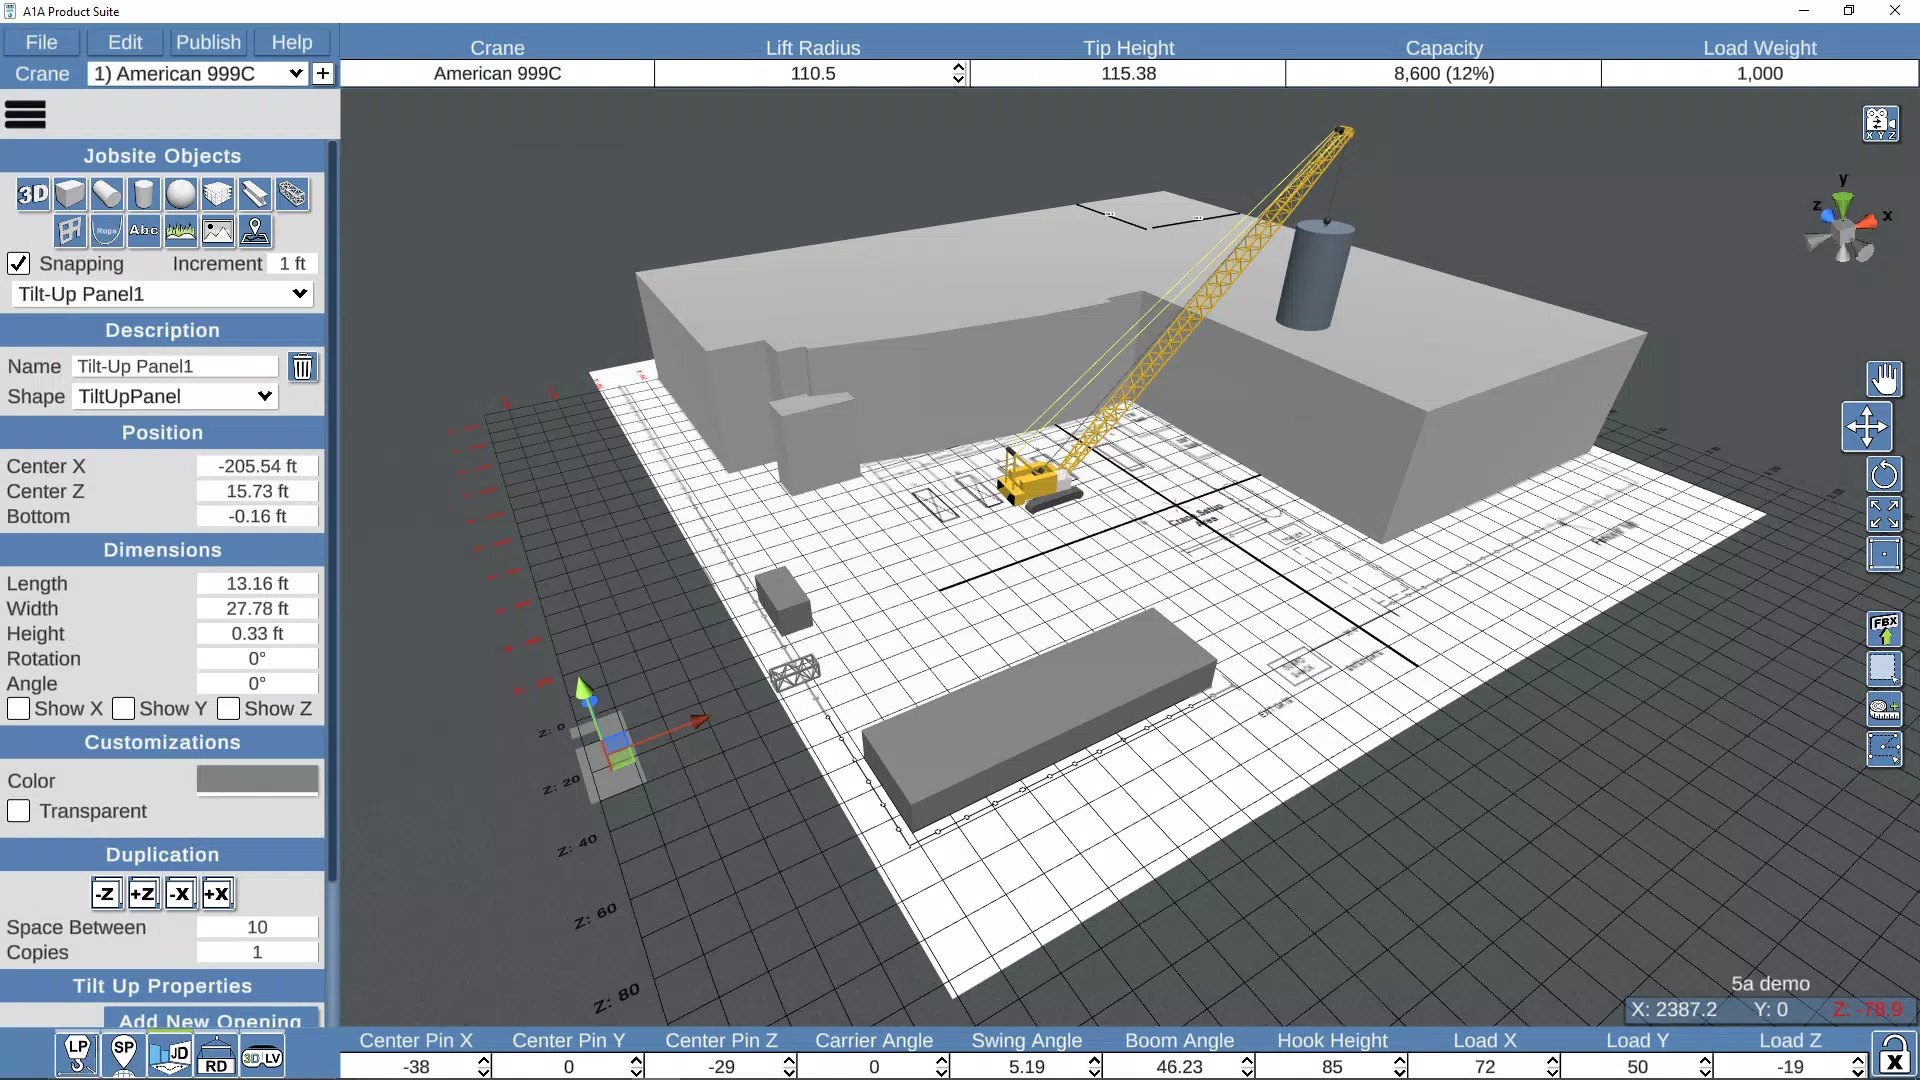Image resolution: width=1920 pixels, height=1080 pixels.
Task: Click the +Z duplication button
Action: 143,893
